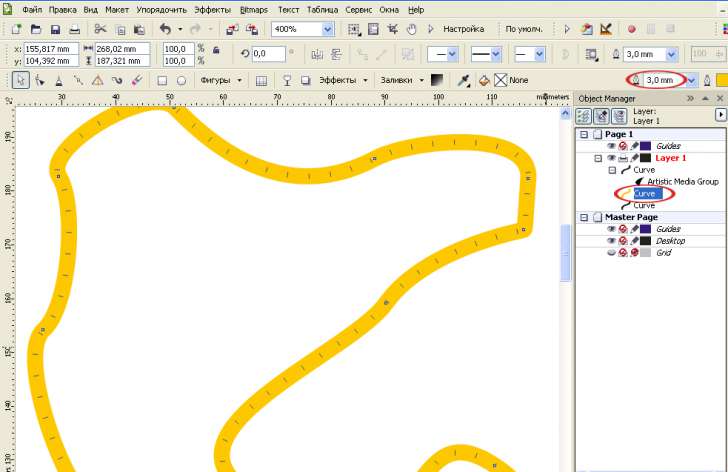The width and height of the screenshot is (728, 472).
Task: Click the Undo arrow icon
Action: (165, 30)
